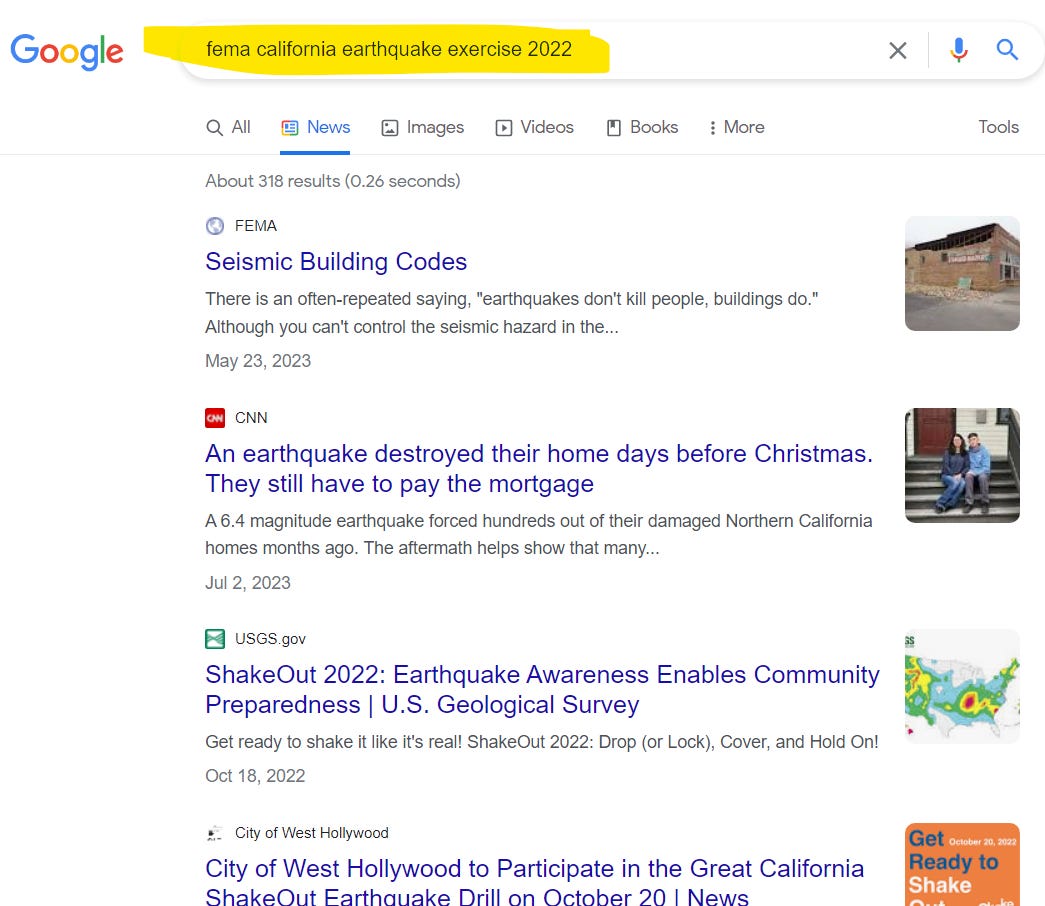Click the CNN source name
Image resolution: width=1045 pixels, height=906 pixels.
251,418
